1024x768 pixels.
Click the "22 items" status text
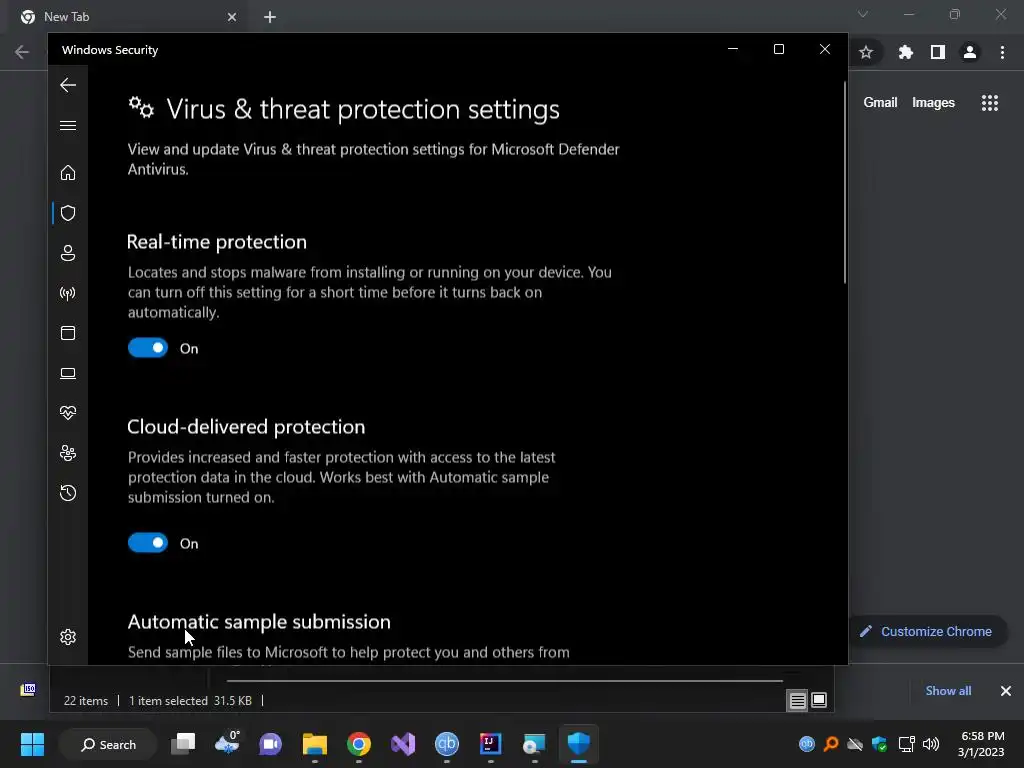tap(86, 701)
